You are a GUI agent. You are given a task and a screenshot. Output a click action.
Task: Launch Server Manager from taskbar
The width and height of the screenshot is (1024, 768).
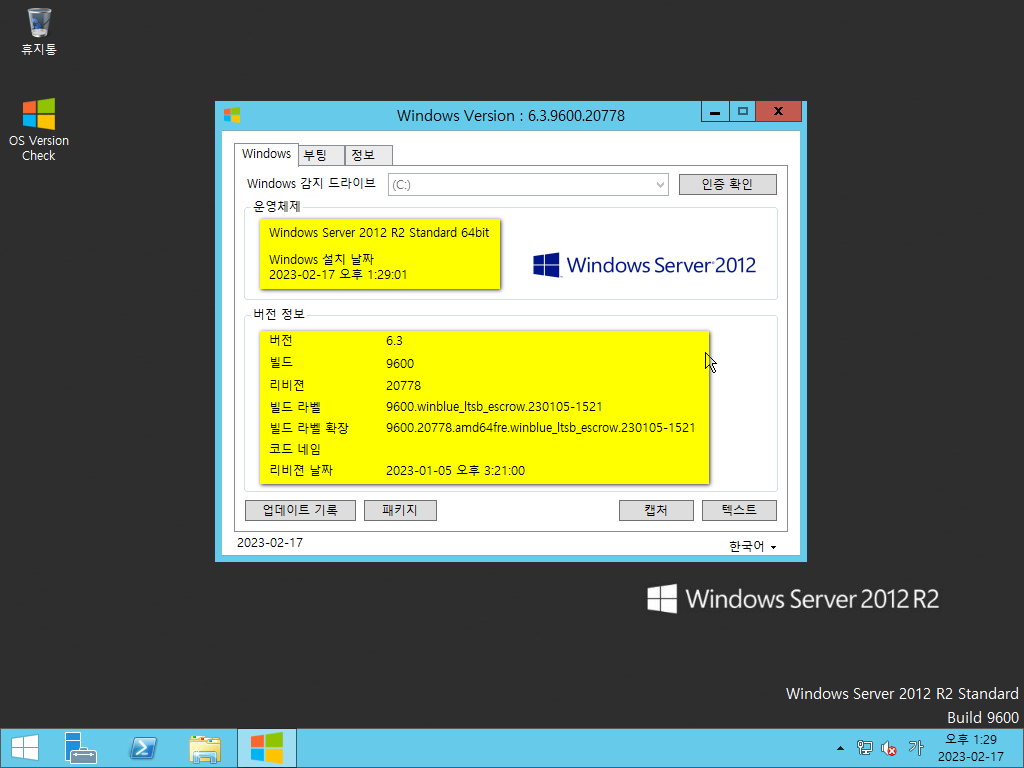pos(81,748)
